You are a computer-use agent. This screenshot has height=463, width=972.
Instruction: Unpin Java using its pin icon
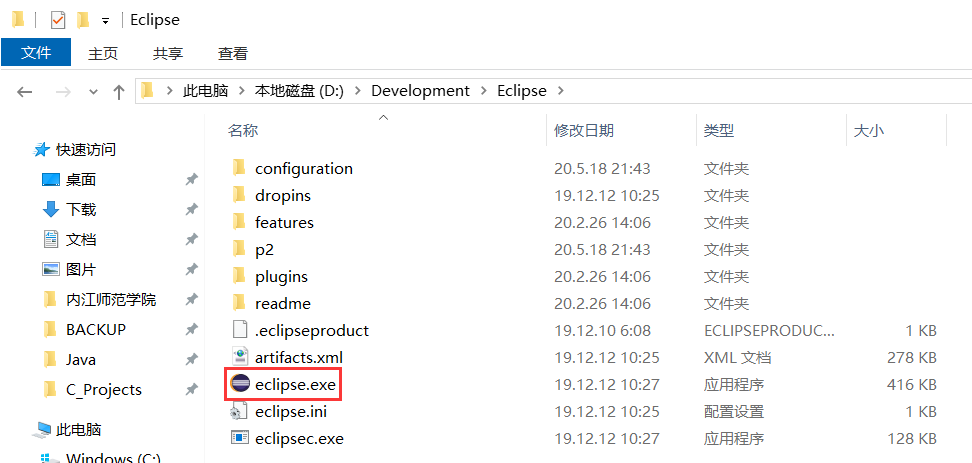(x=192, y=359)
